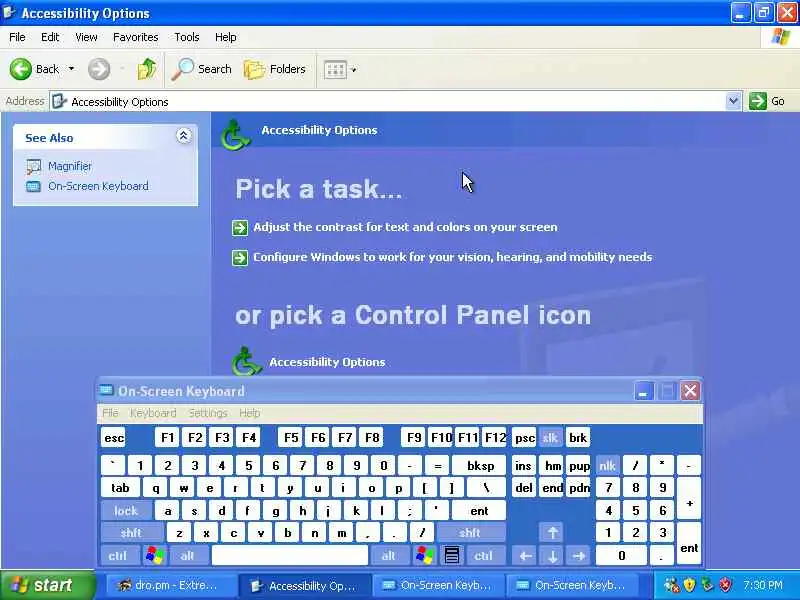Toggle the Folders pane button
800x600 pixels.
(274, 69)
